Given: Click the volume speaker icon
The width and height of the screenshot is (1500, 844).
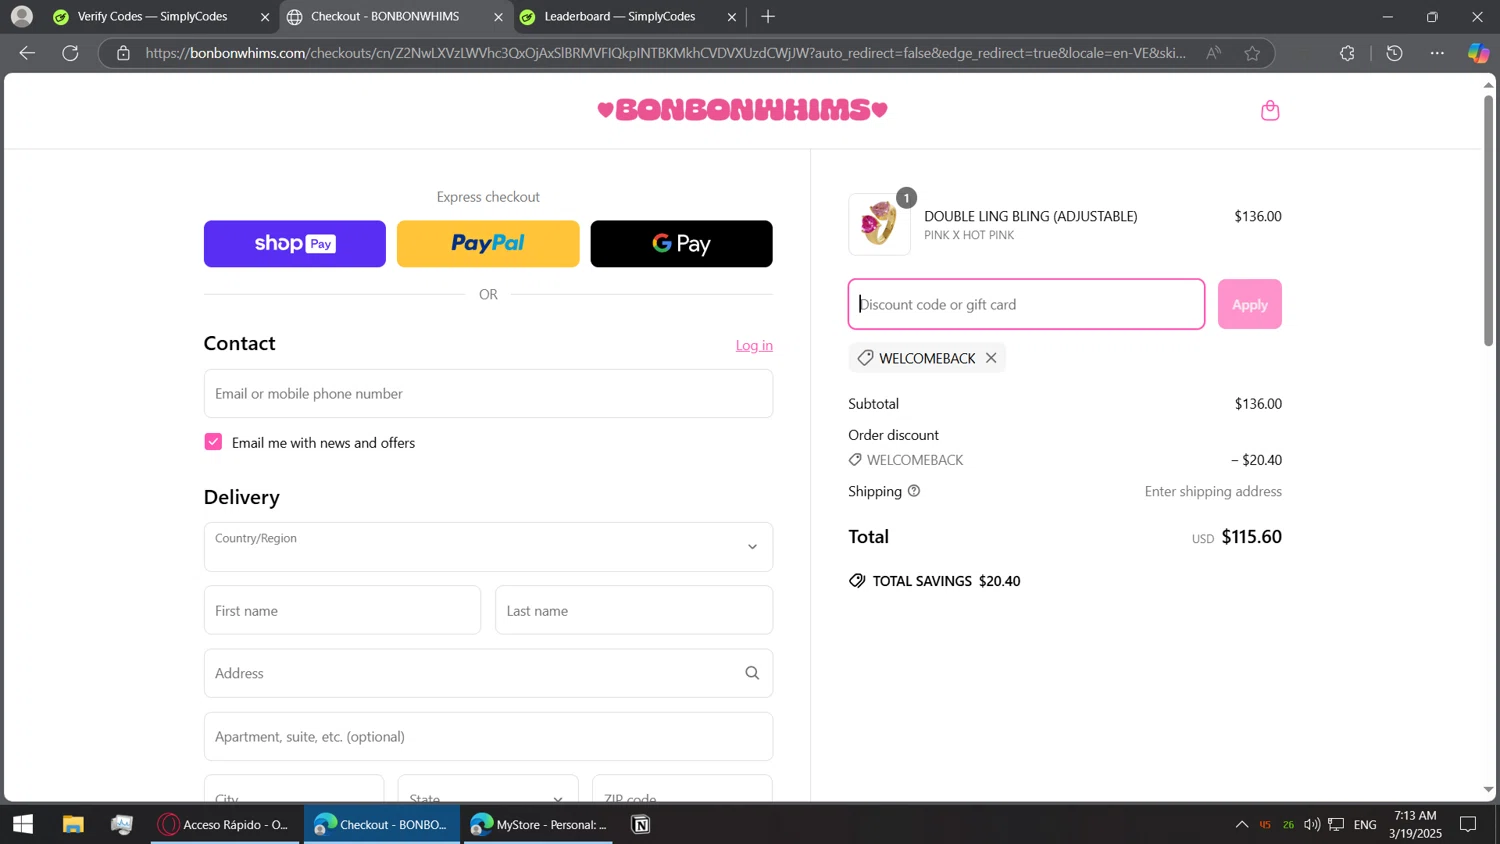Looking at the screenshot, I should 1312,824.
